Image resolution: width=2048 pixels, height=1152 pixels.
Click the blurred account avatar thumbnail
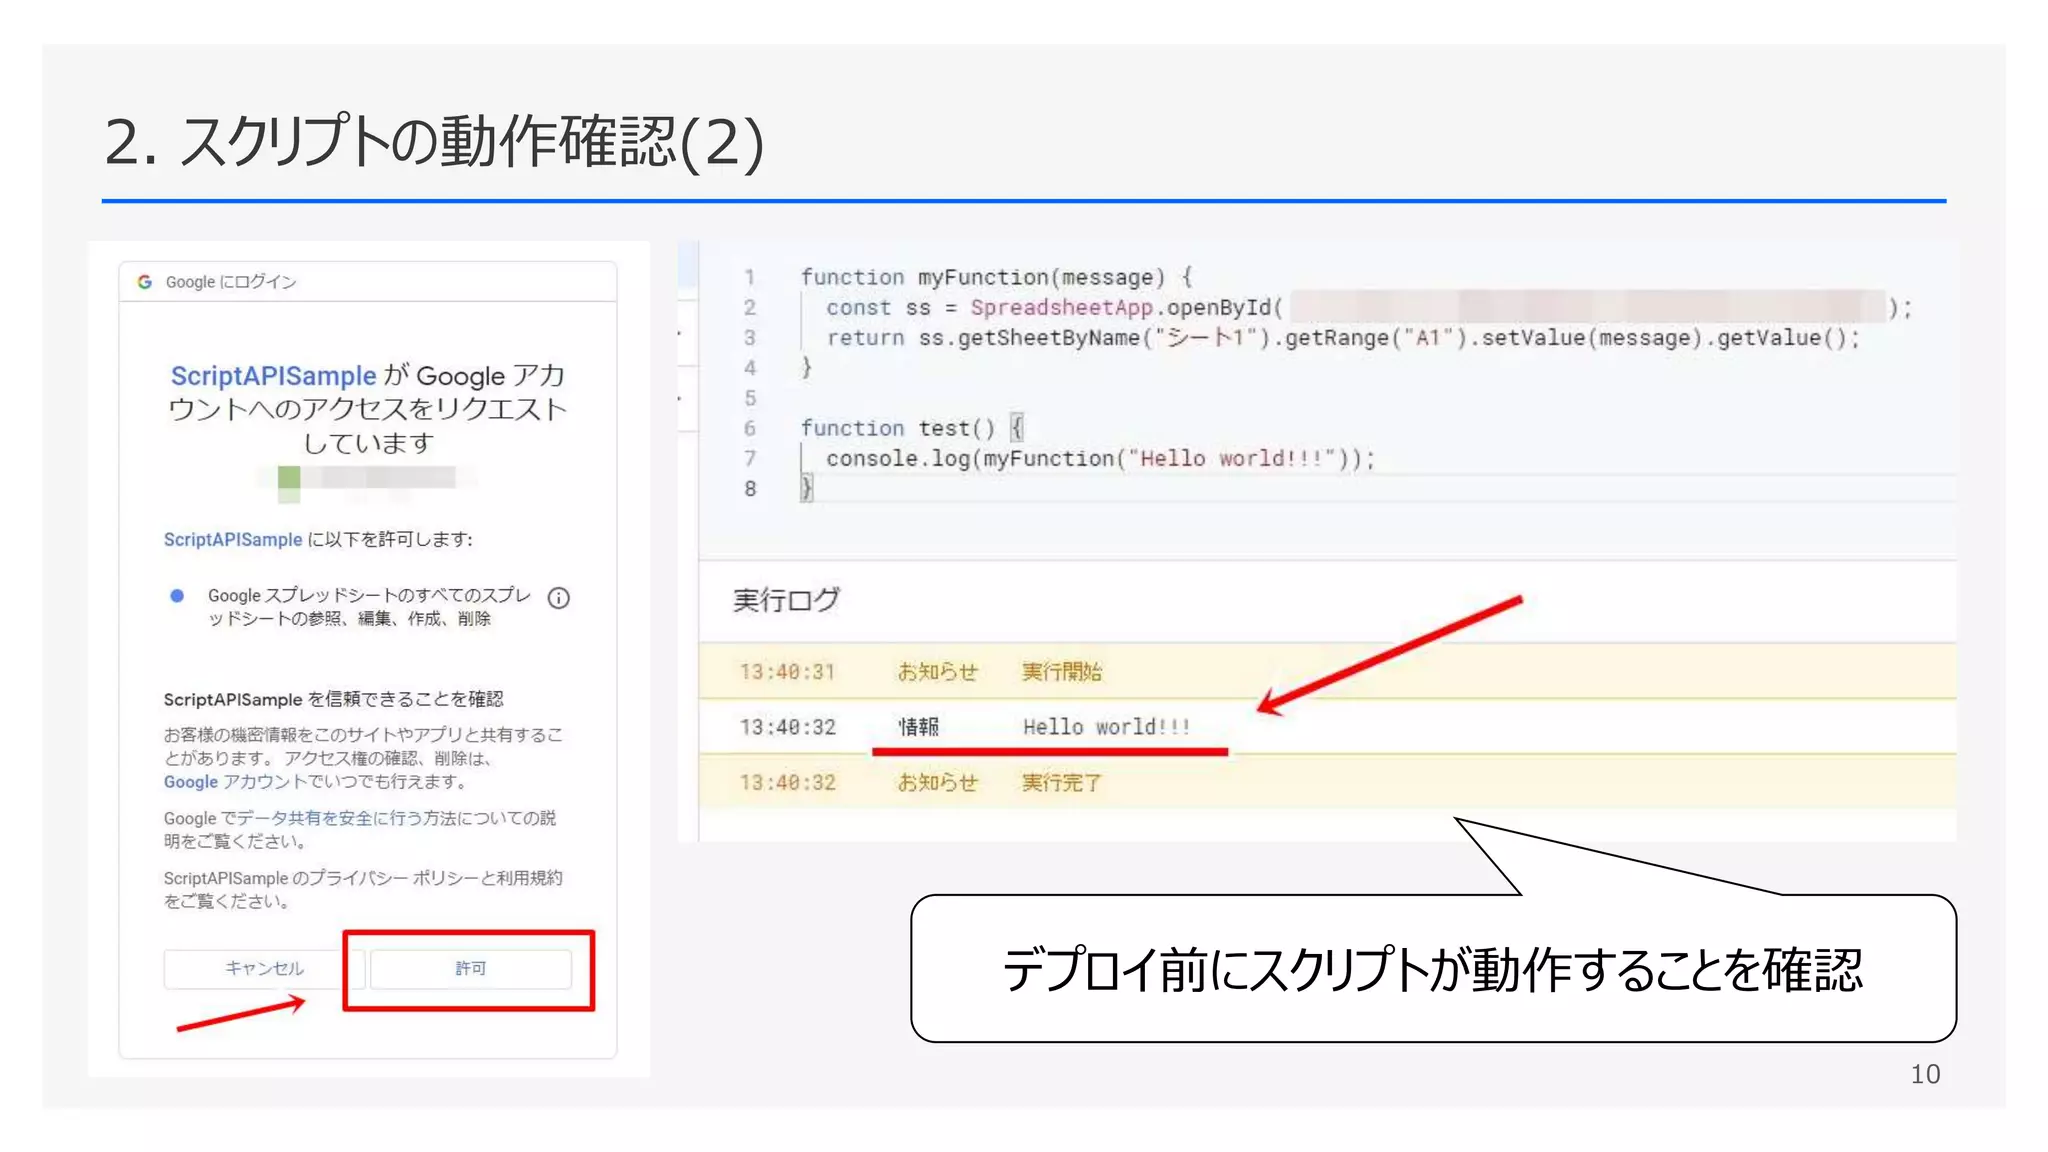pos(289,479)
